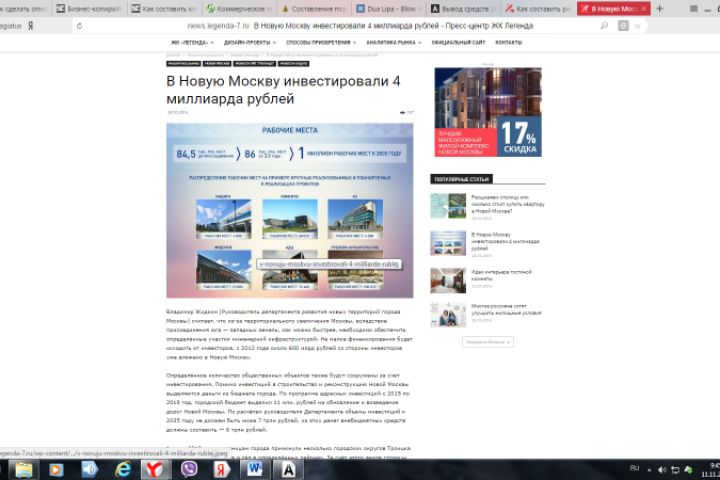Viewport: 720px width, 480px height.
Task: Click the blue speaker app taskbar icon
Action: (x=89, y=469)
